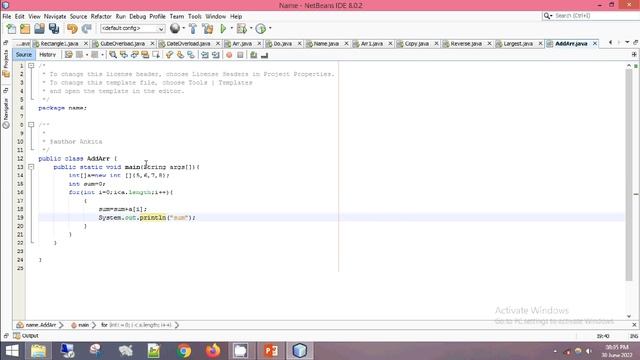This screenshot has height=360, width=640.
Task: Open the Profile Project dropdown arrow
Action: (x=270, y=28)
